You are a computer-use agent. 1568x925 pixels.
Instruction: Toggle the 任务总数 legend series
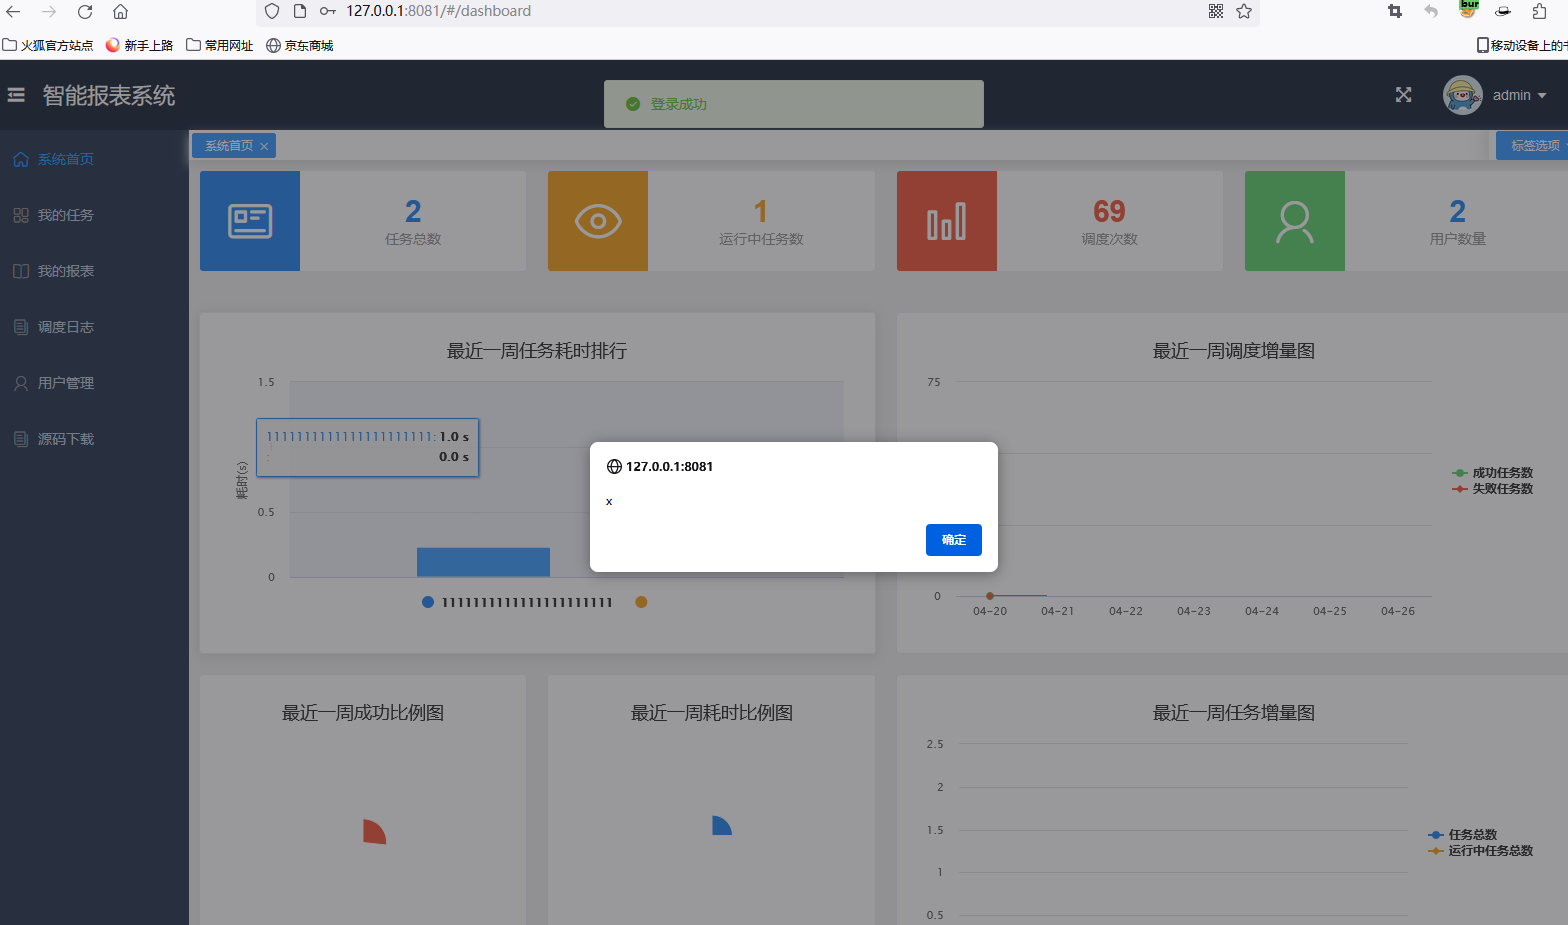(1463, 835)
